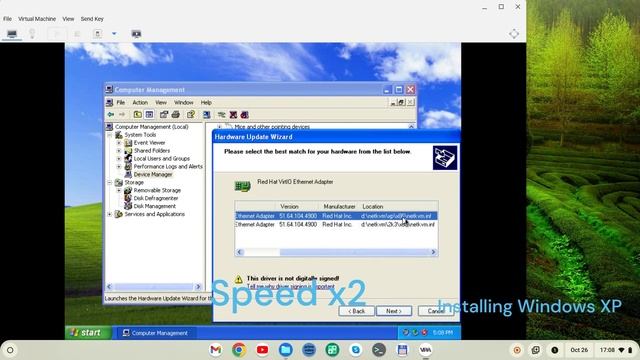The height and width of the screenshot is (360, 640).
Task: Collapse the Storage tree node
Action: (x=110, y=182)
